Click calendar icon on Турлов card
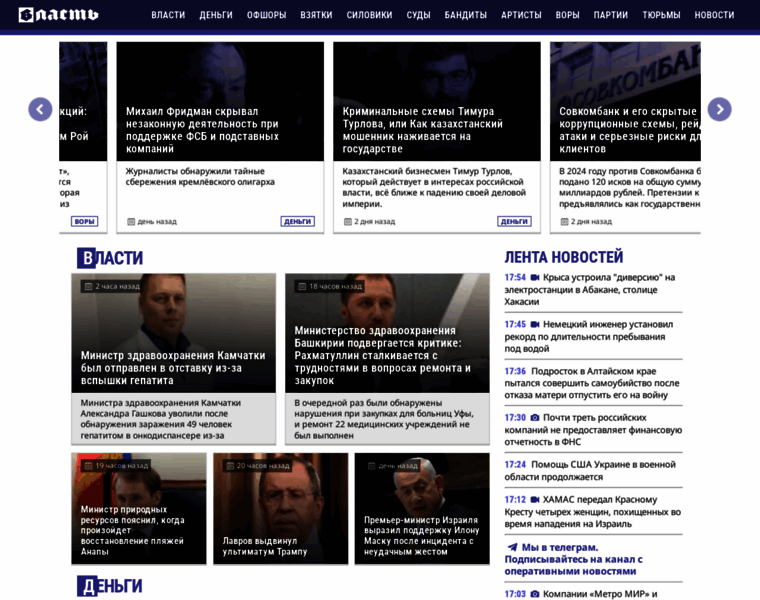760x600 pixels. tap(348, 221)
